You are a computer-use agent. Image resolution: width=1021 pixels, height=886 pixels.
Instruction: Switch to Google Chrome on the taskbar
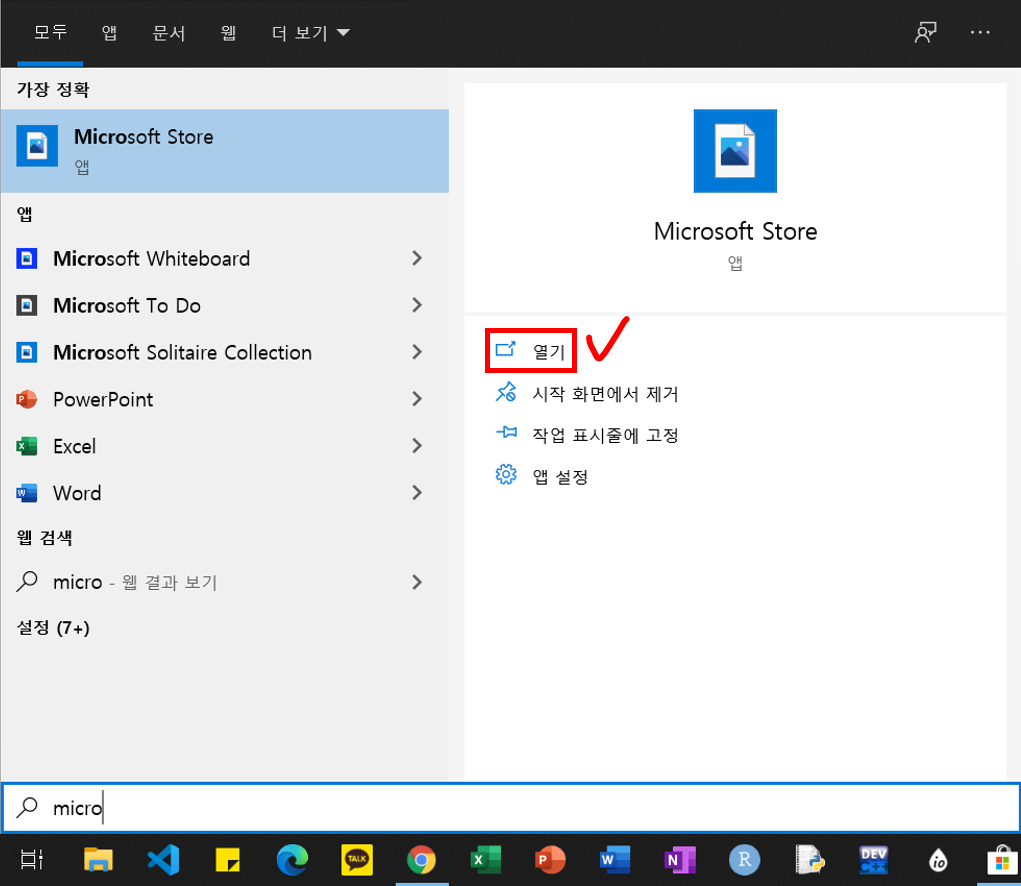[x=421, y=860]
